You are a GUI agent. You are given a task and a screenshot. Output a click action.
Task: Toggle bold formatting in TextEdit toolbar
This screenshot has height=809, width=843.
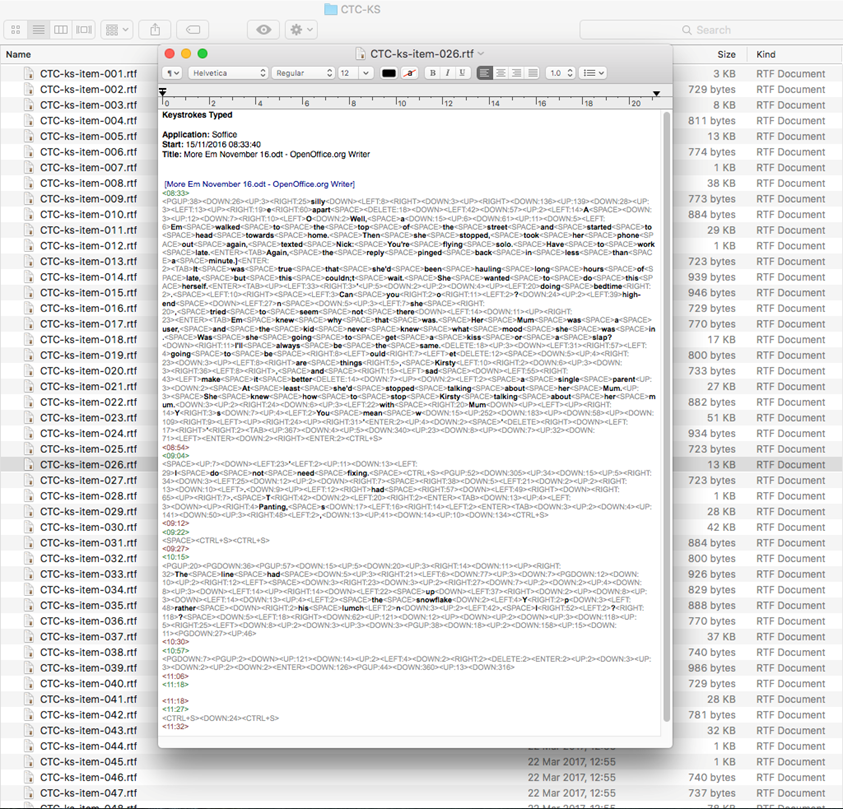click(x=433, y=73)
